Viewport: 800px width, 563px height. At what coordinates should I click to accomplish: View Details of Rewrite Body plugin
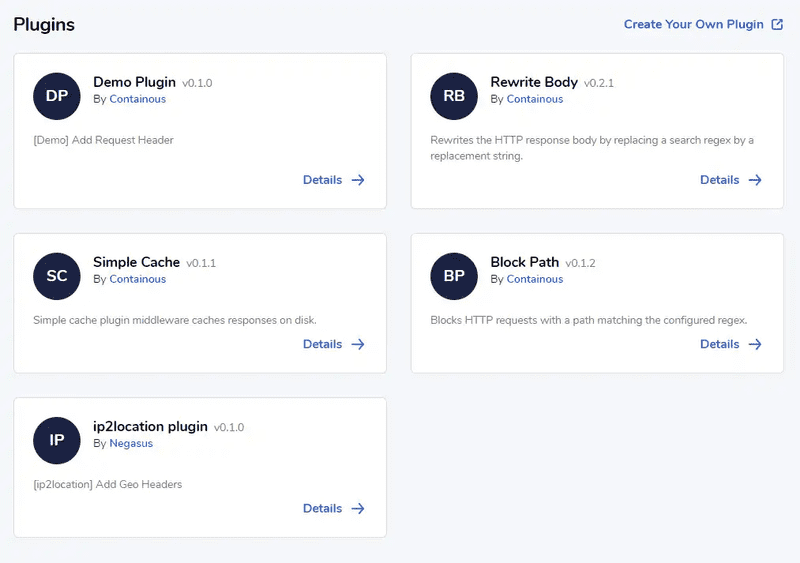(719, 180)
